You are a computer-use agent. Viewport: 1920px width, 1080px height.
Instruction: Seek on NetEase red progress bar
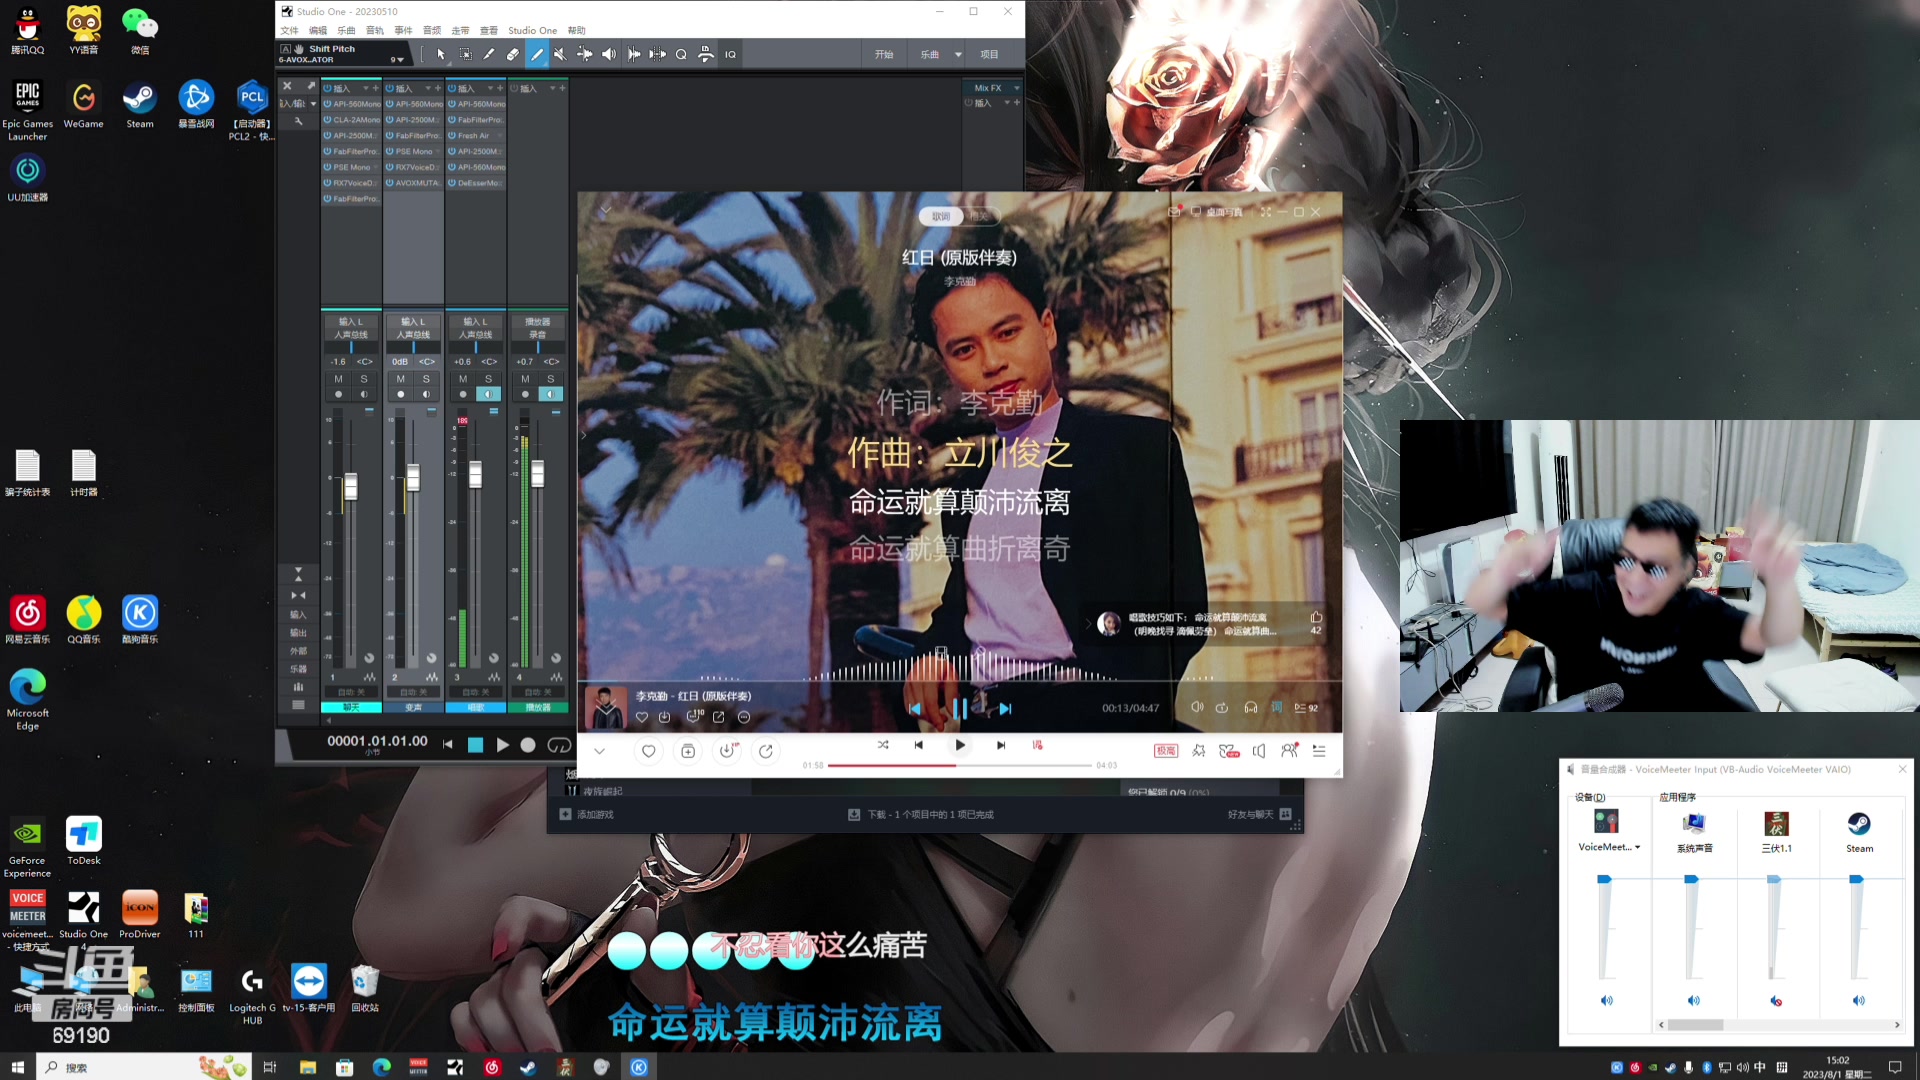[959, 765]
